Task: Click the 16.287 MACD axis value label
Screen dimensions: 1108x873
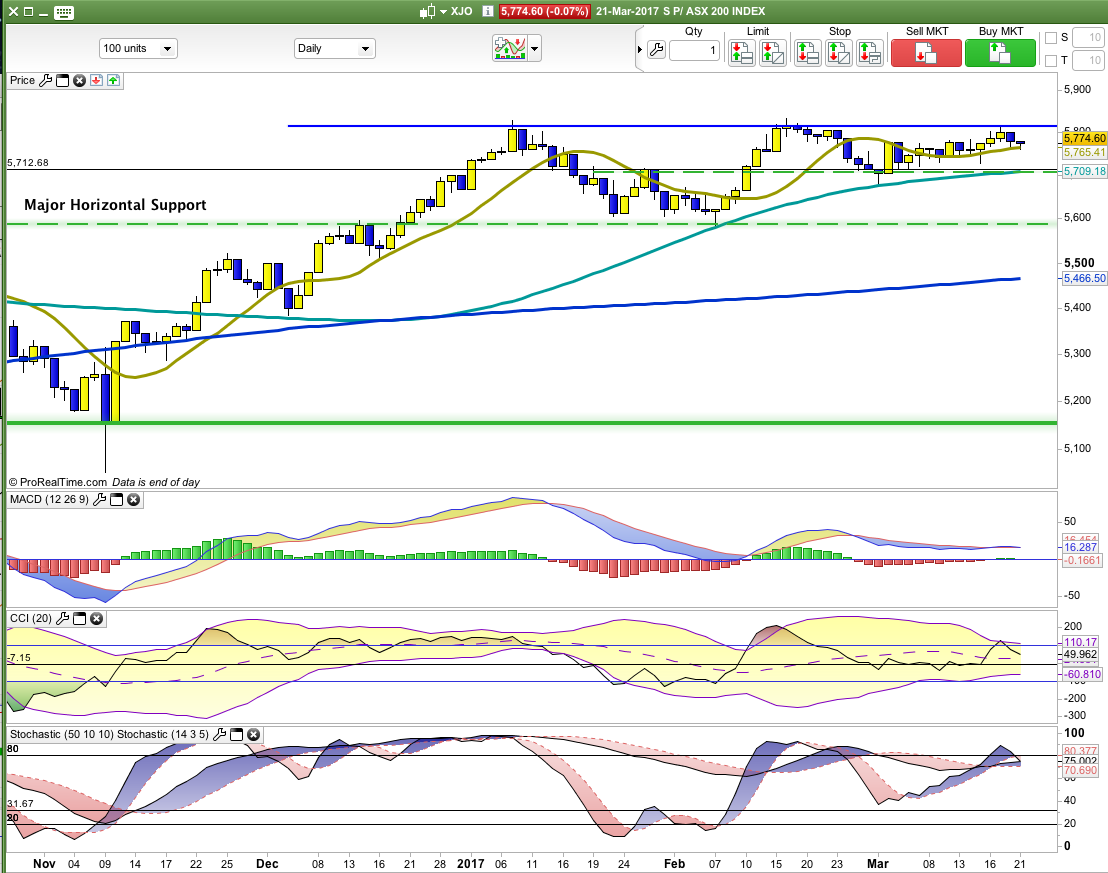Action: [x=1081, y=548]
